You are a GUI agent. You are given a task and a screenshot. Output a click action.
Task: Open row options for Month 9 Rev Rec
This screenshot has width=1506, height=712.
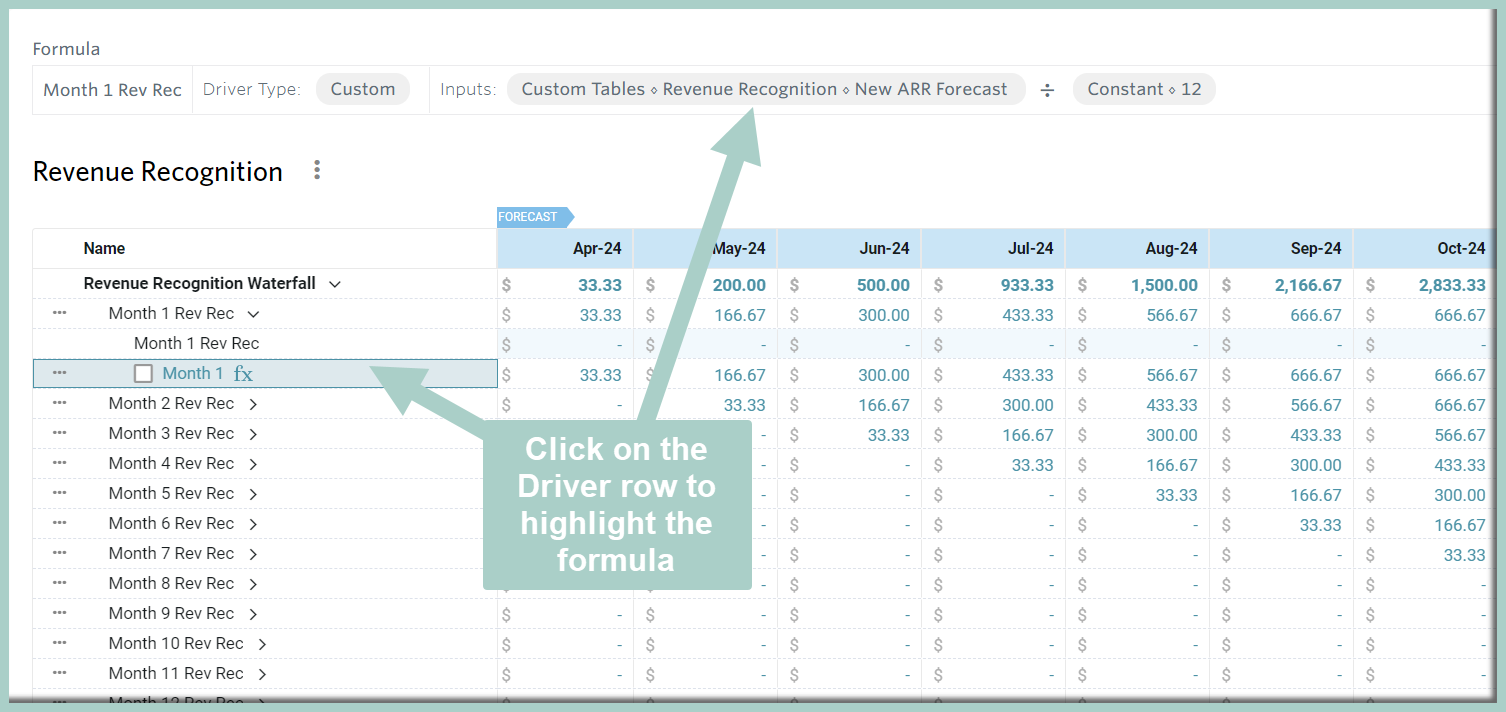point(60,613)
